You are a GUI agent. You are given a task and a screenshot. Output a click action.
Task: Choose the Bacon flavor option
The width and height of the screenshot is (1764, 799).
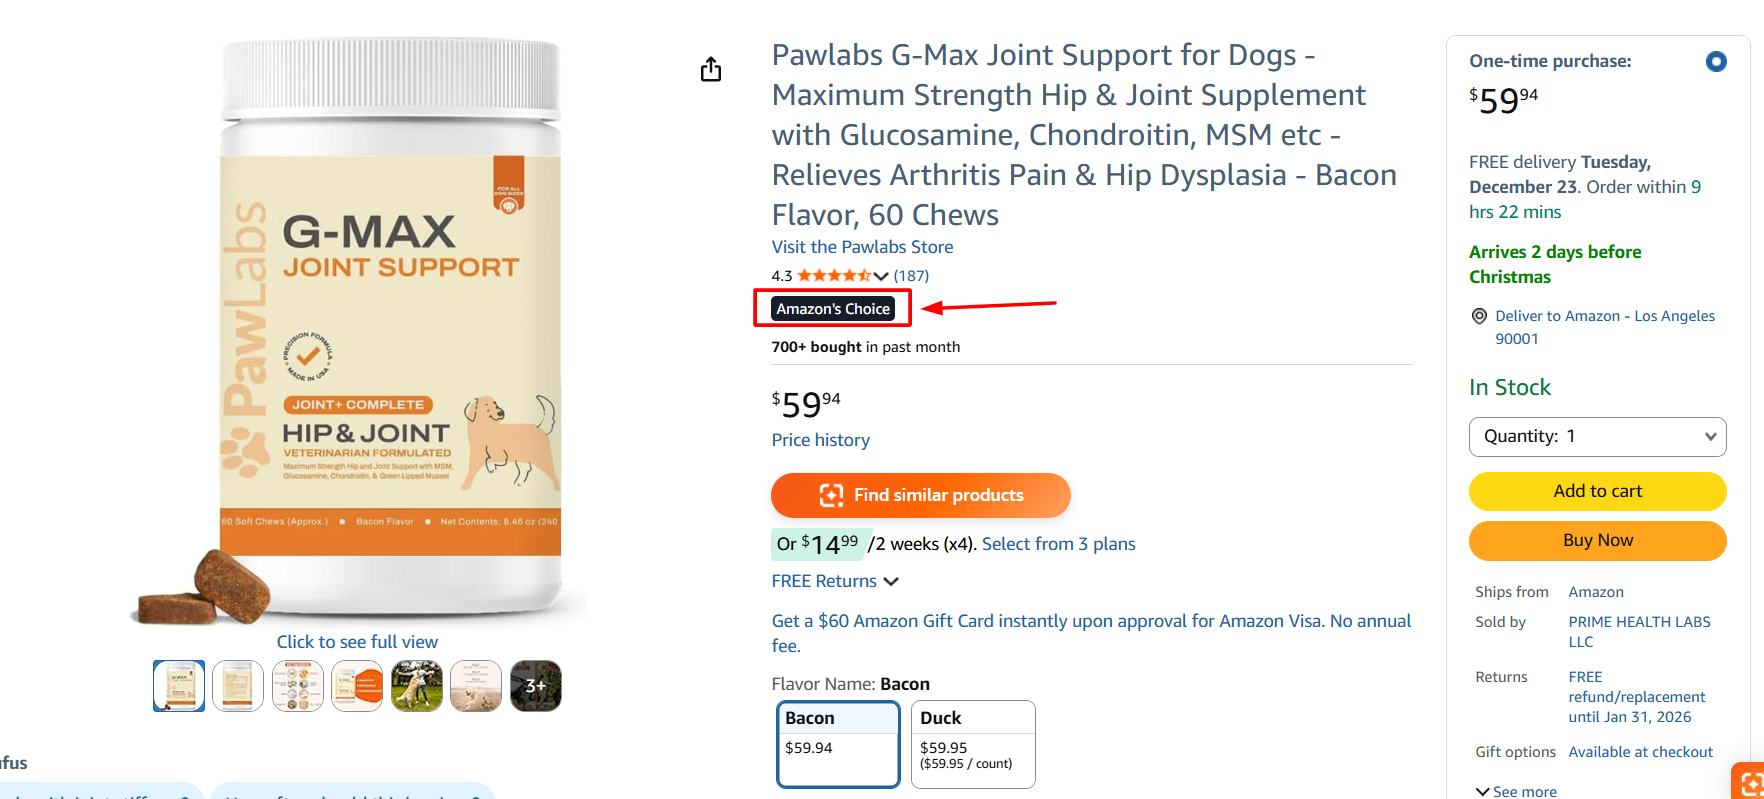[838, 744]
